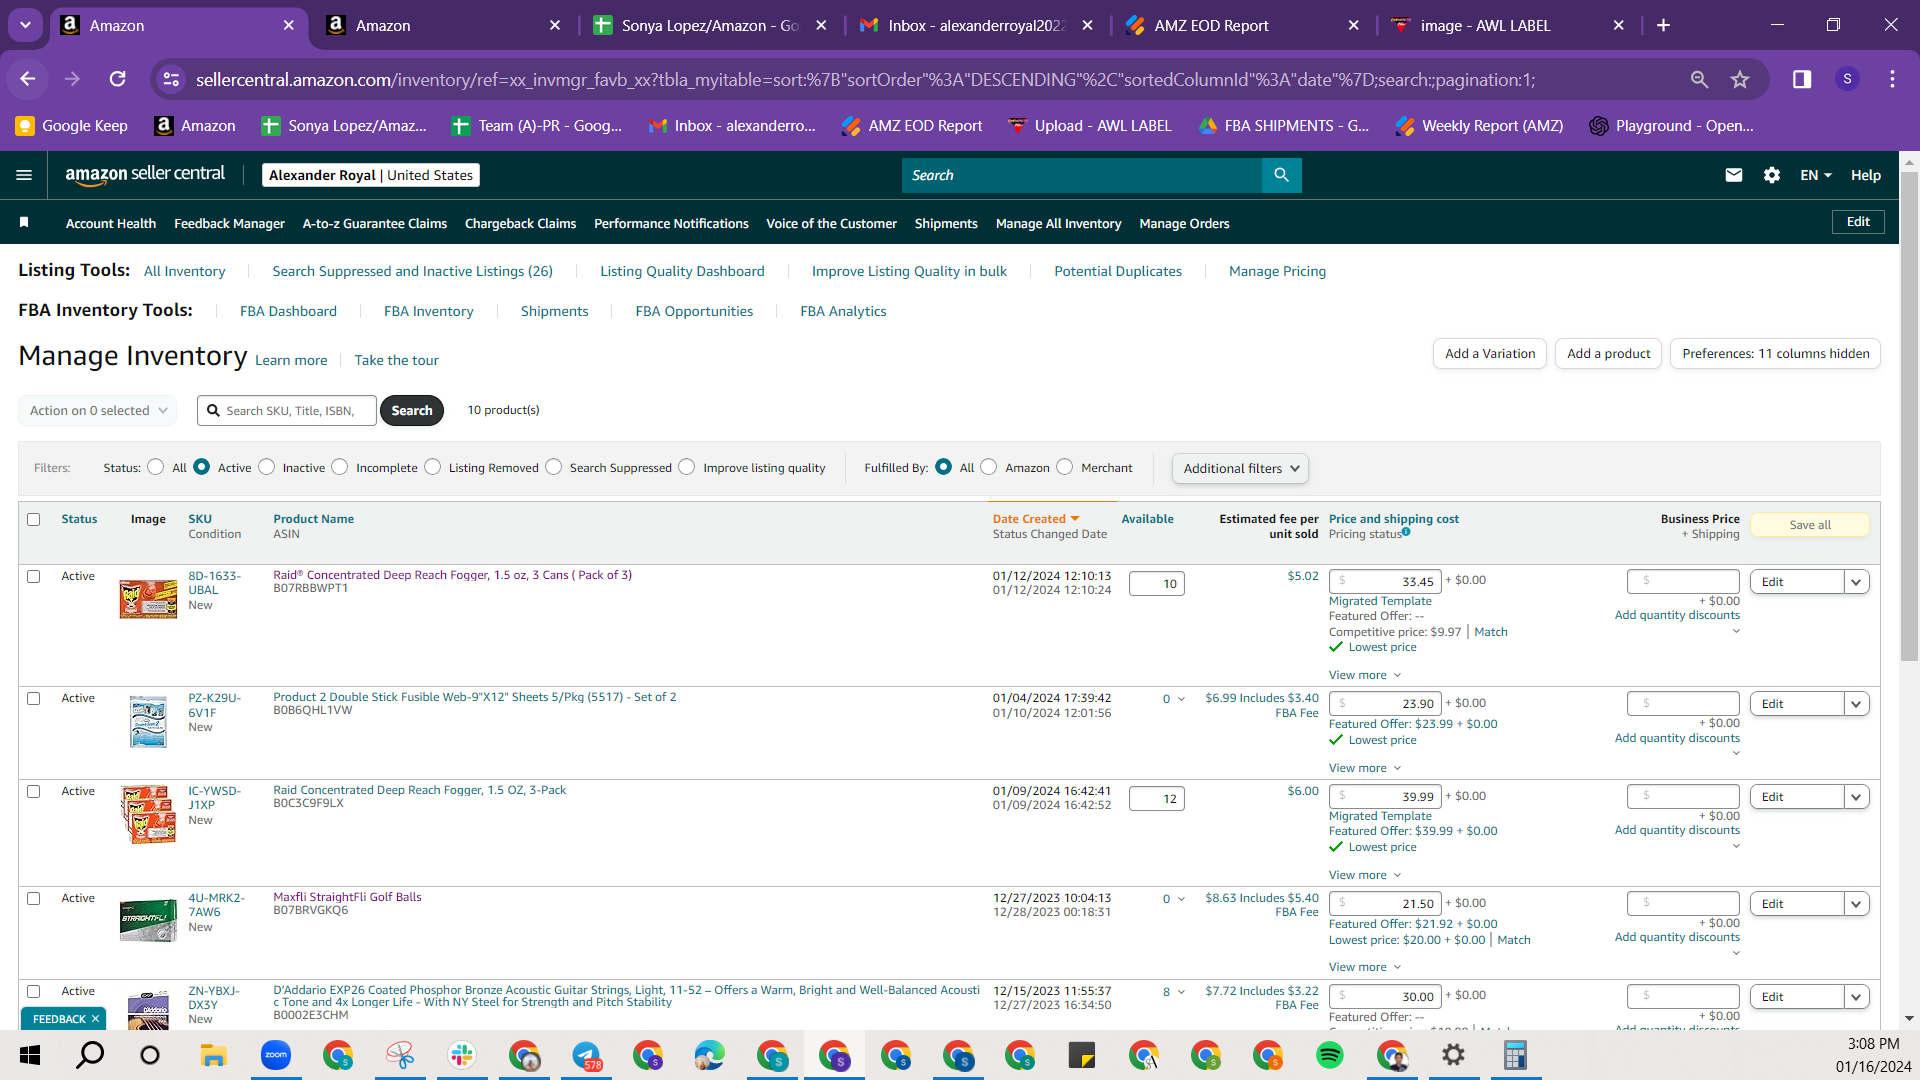Viewport: 1920px width, 1080px height.
Task: Open the Edit dropdown arrow for Maxfli row
Action: [x=1857, y=904]
